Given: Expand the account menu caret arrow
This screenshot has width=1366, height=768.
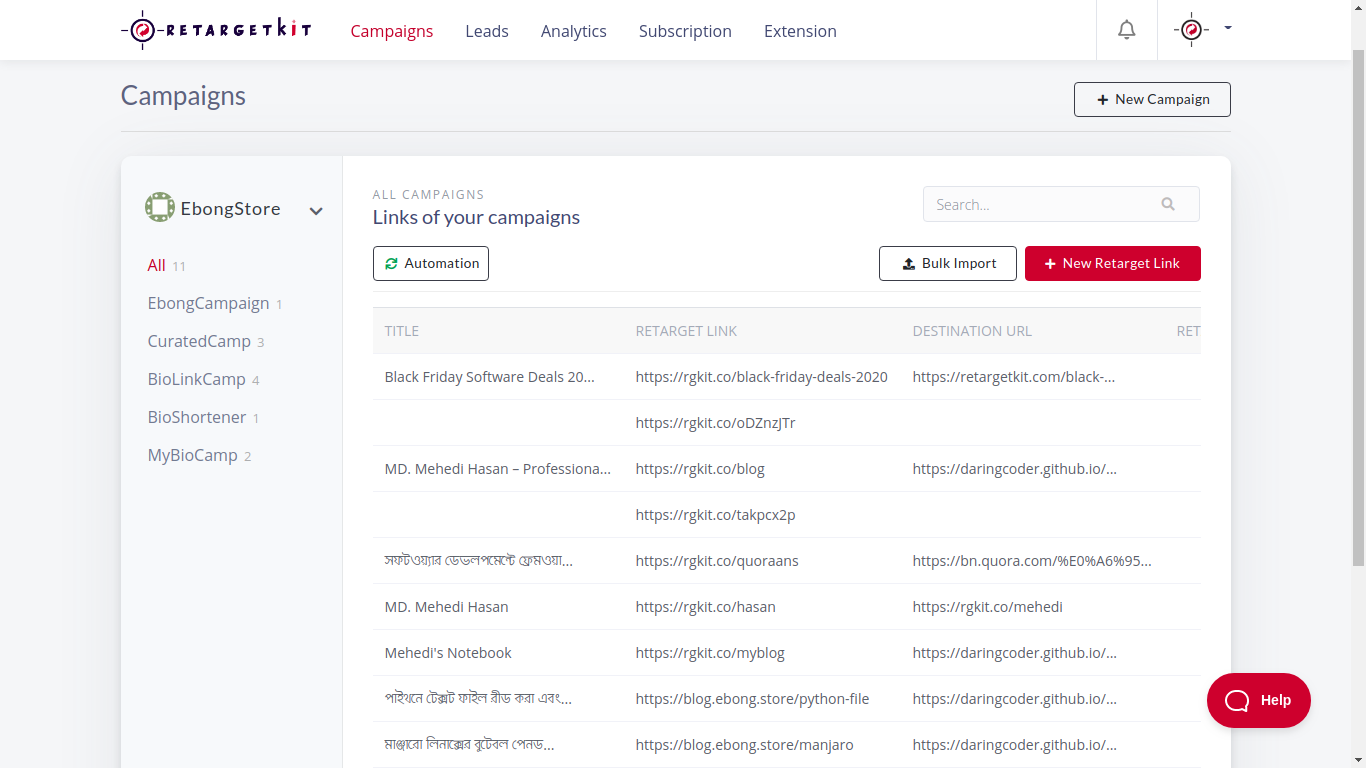Looking at the screenshot, I should [1228, 28].
